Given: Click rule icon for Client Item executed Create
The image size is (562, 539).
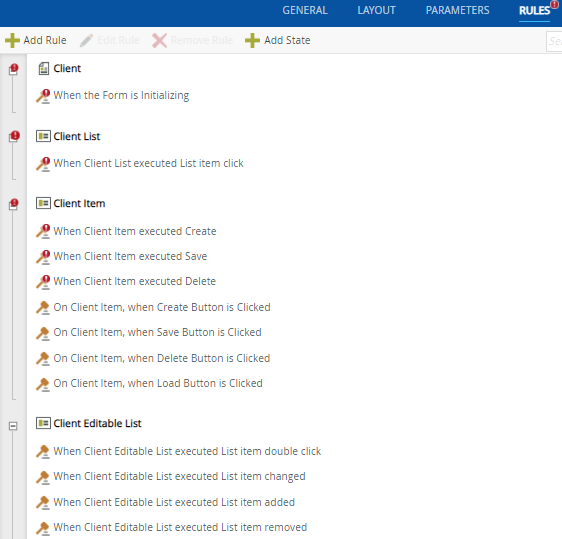Looking at the screenshot, I should coord(43,232).
